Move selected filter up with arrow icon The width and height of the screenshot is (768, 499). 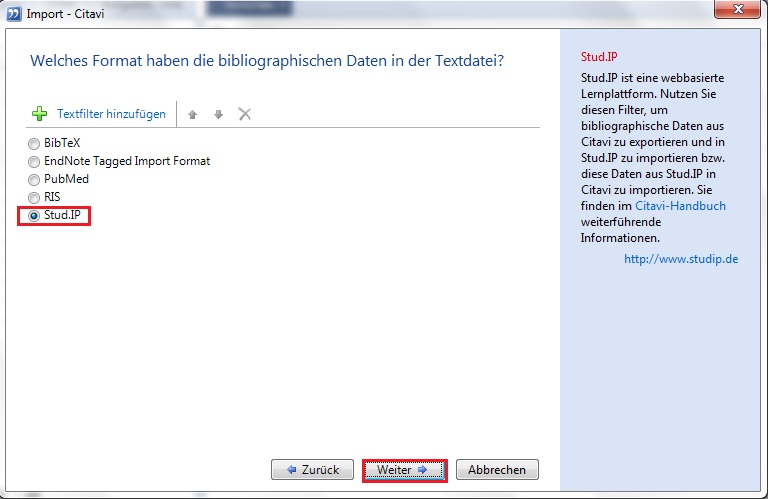coord(193,114)
